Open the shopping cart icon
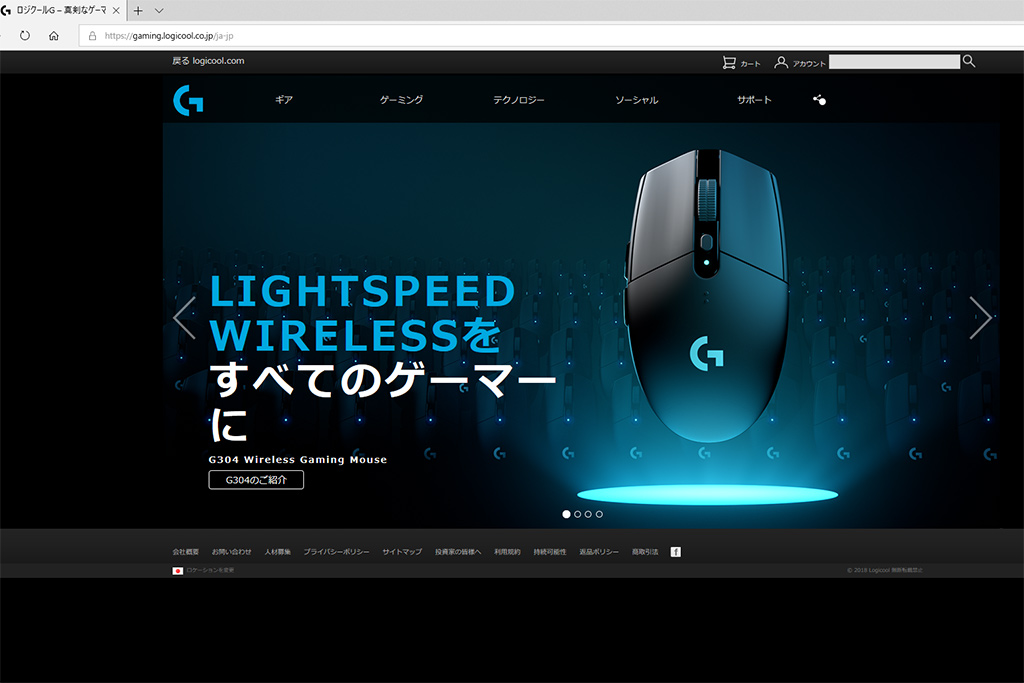The height and width of the screenshot is (683, 1024). click(729, 62)
